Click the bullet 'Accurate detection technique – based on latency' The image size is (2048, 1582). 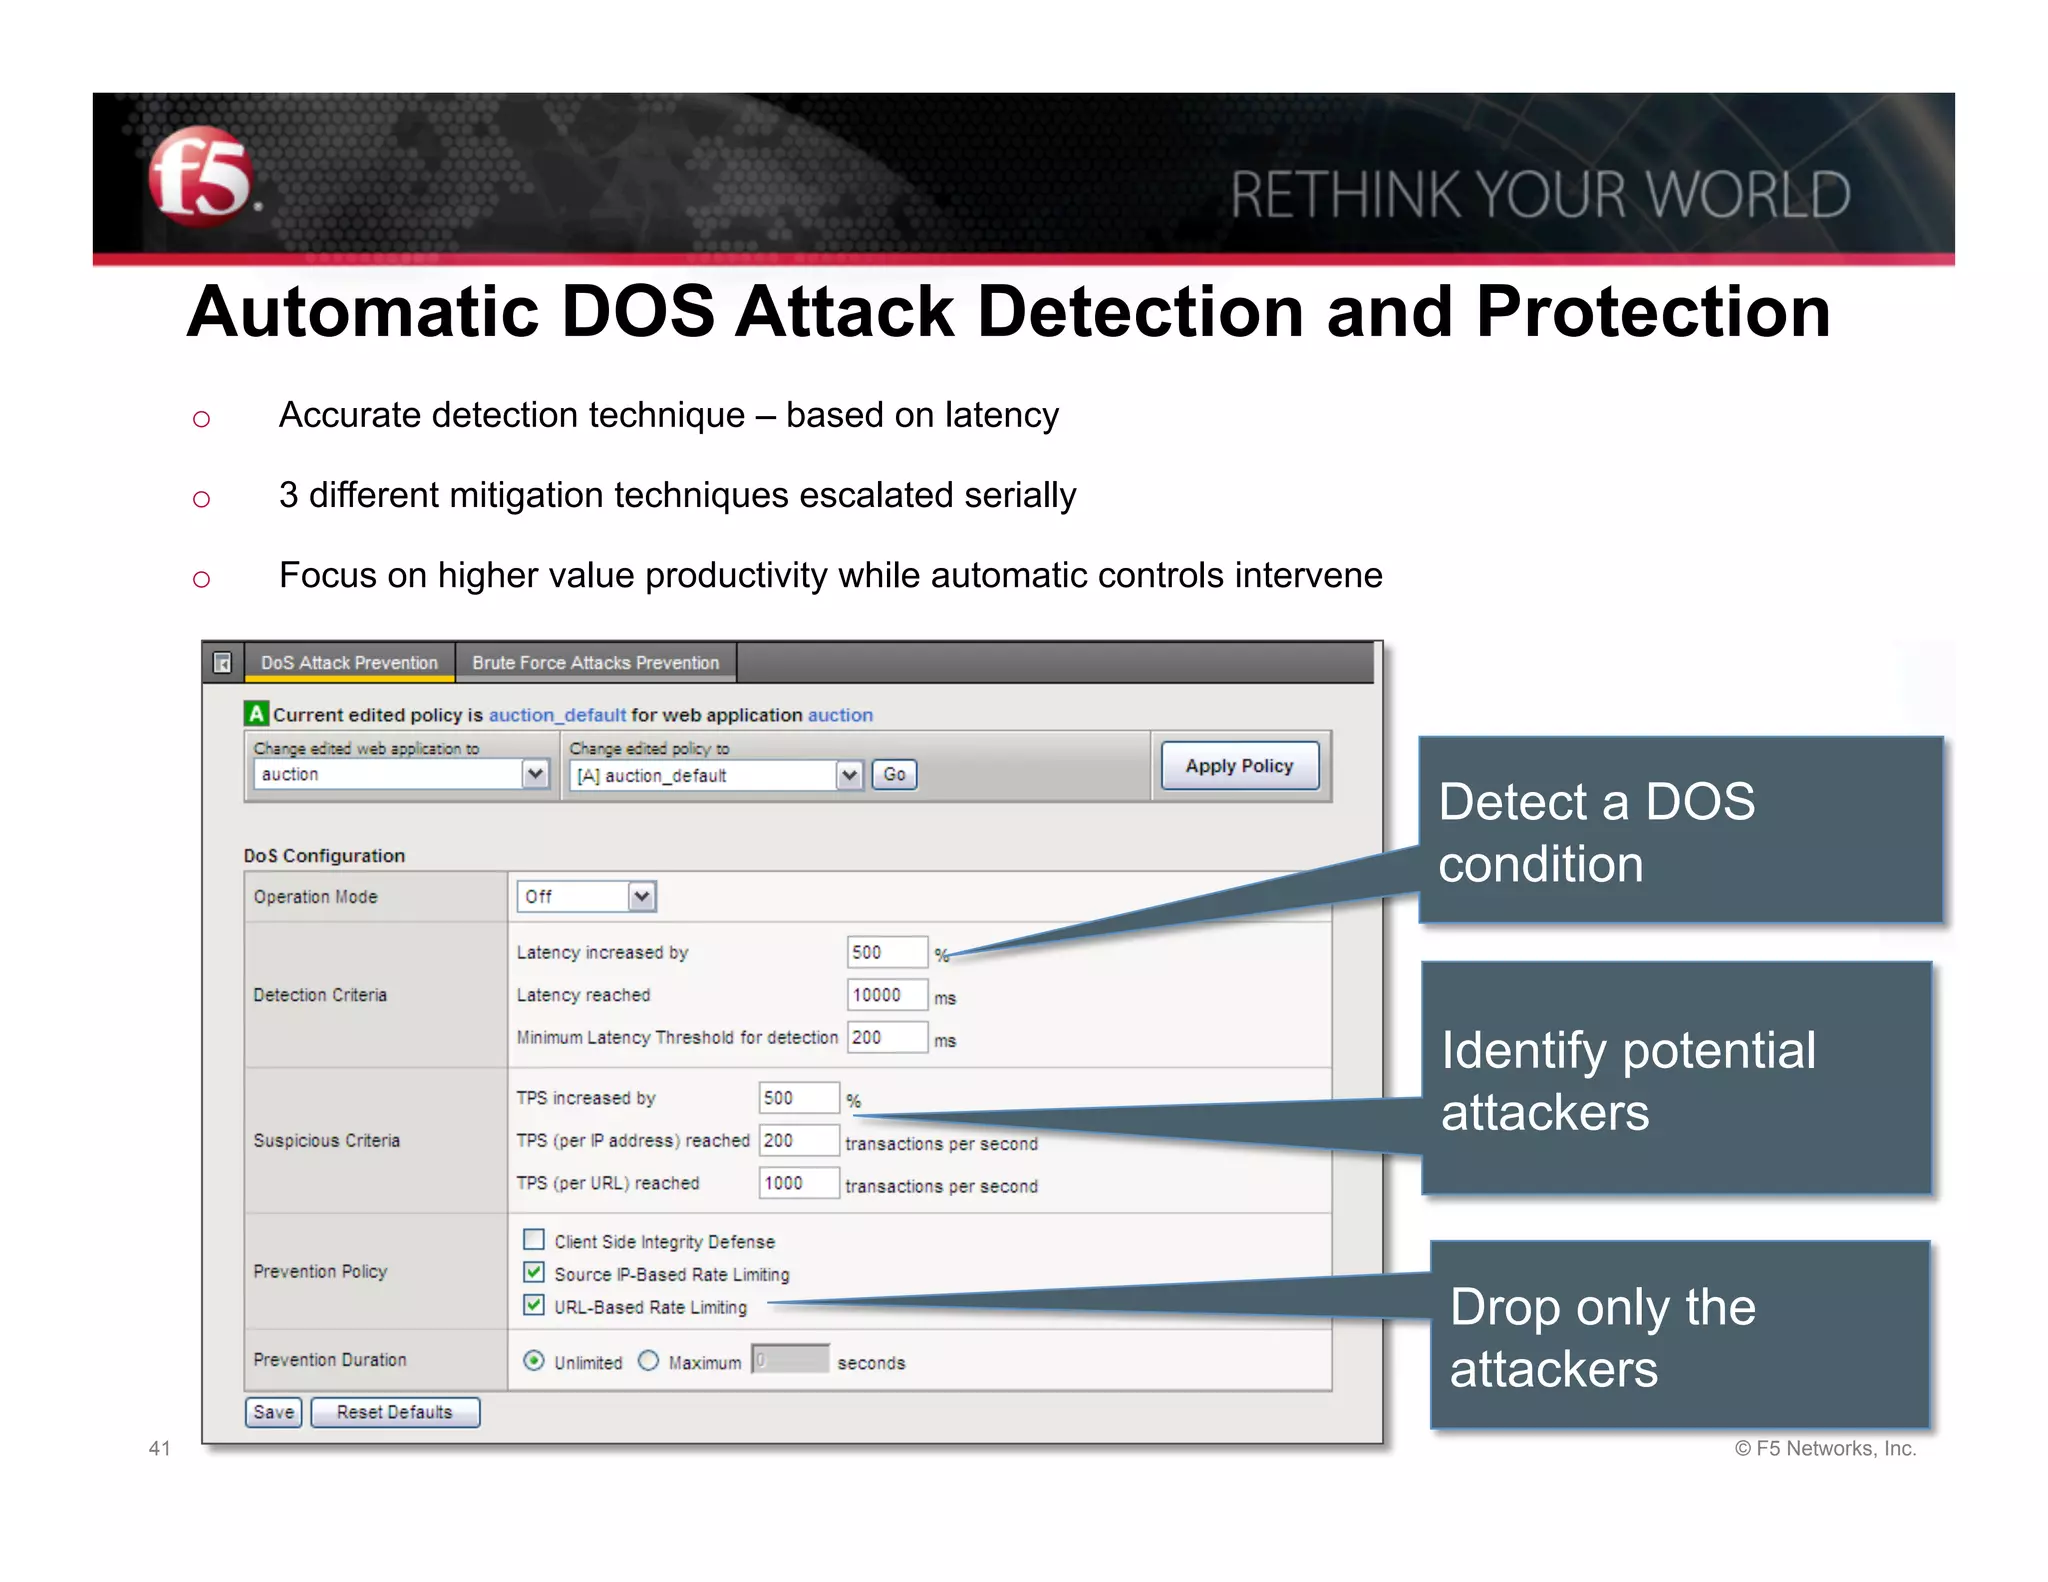[x=668, y=415]
